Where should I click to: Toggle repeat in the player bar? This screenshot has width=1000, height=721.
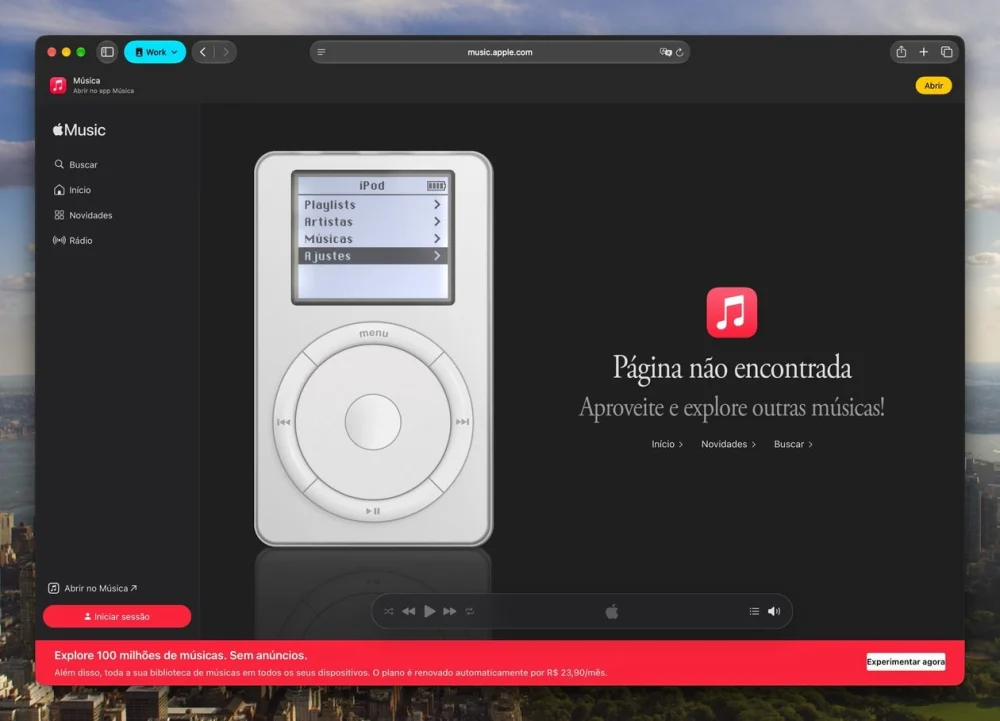coord(470,611)
